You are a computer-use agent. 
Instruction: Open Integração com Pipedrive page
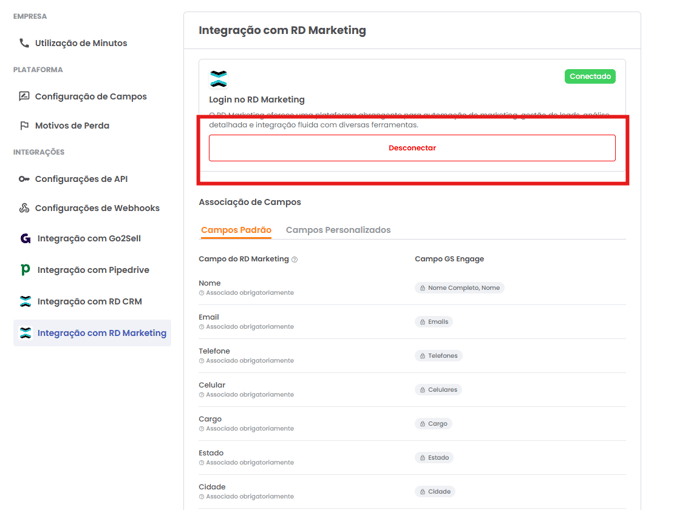pos(94,270)
